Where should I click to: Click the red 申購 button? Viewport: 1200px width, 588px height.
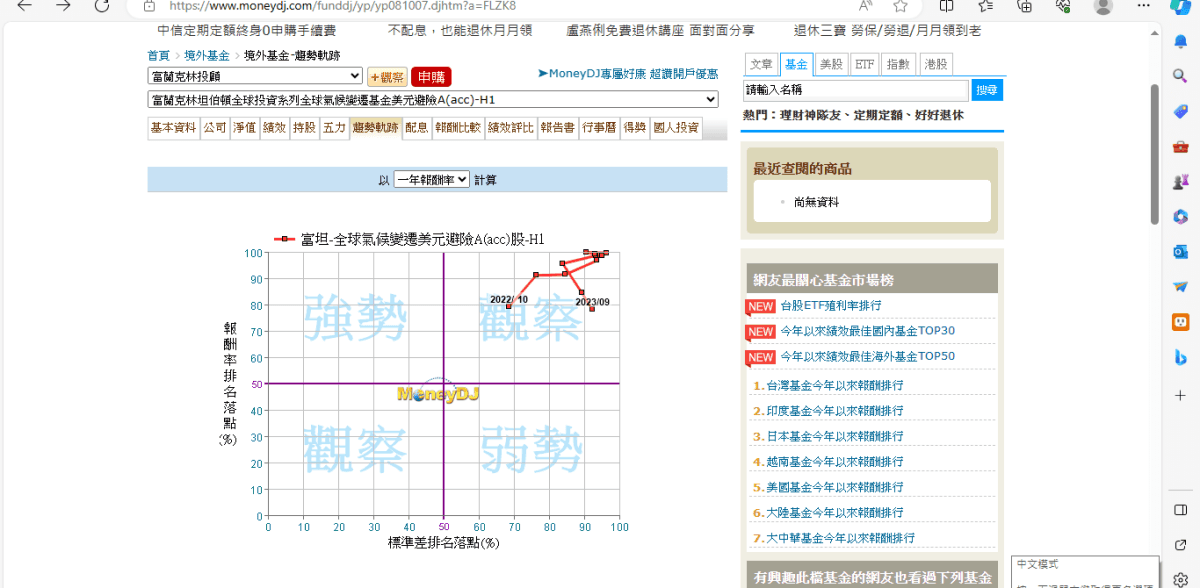click(x=431, y=77)
